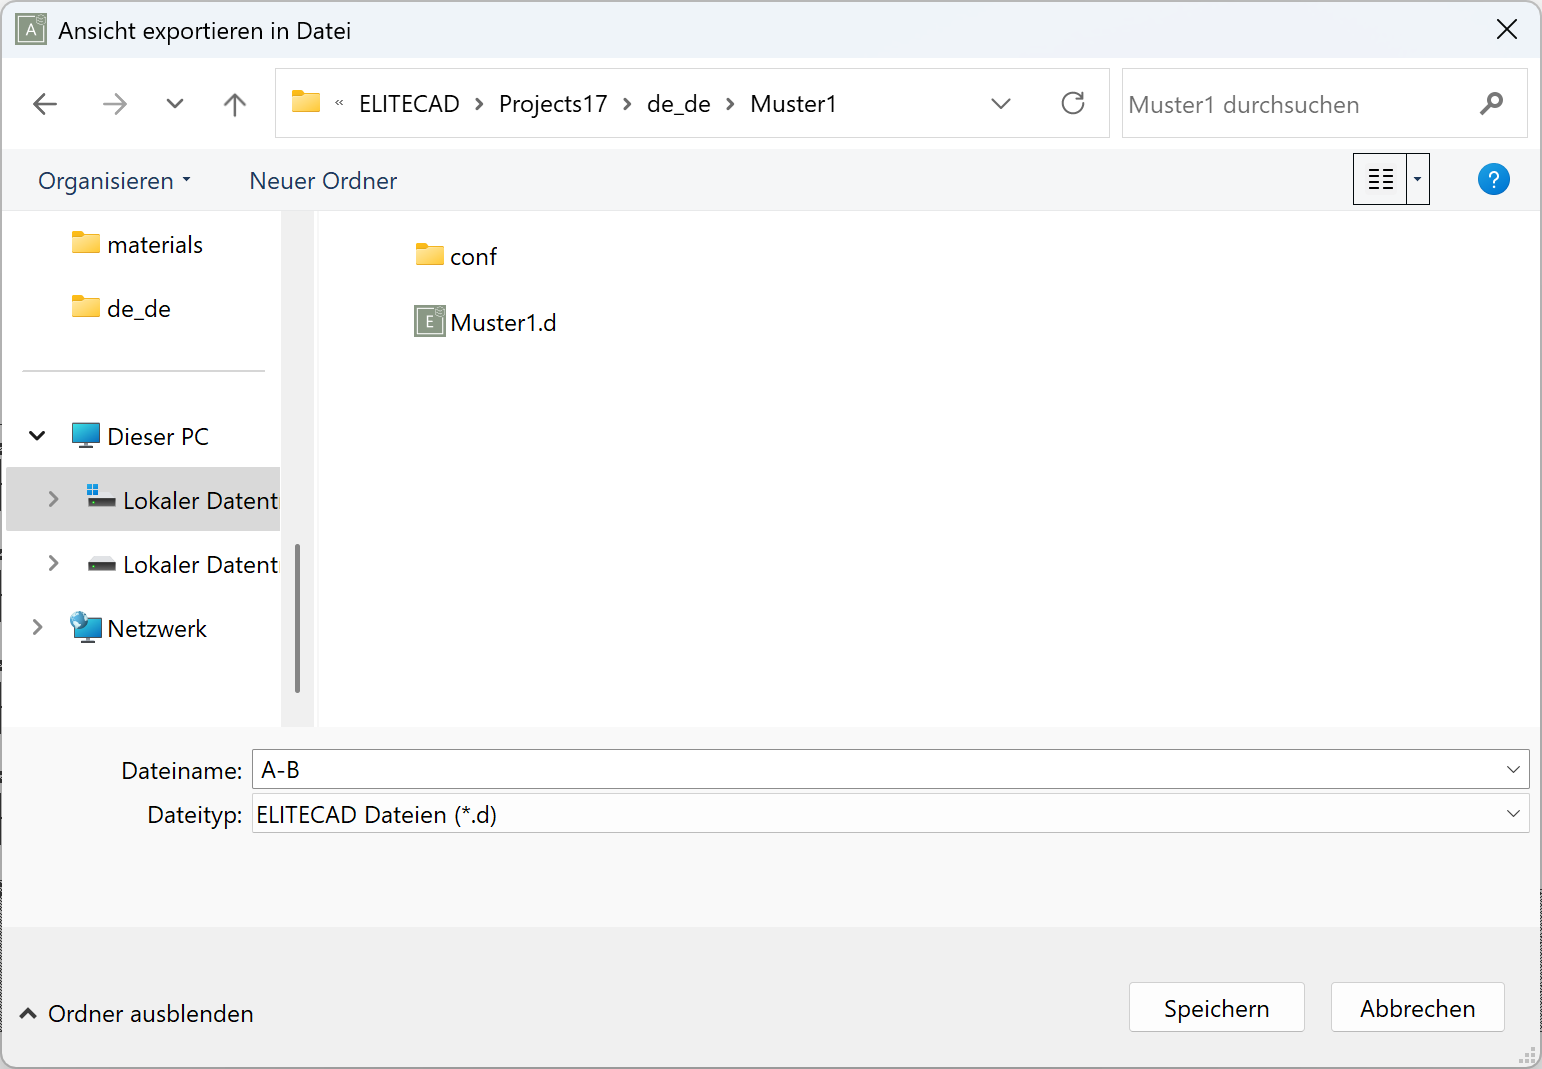Viewport: 1542px width, 1069px height.
Task: Open the Dateityp dropdown
Action: click(x=1513, y=814)
